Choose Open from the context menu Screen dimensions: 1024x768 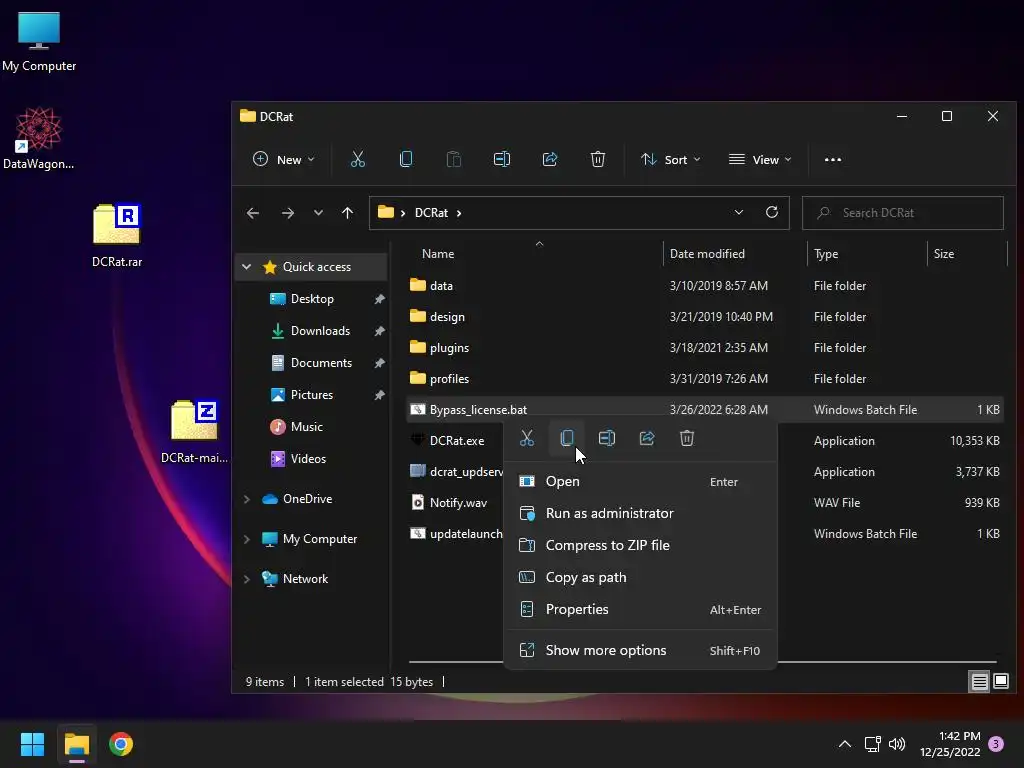tap(641, 481)
